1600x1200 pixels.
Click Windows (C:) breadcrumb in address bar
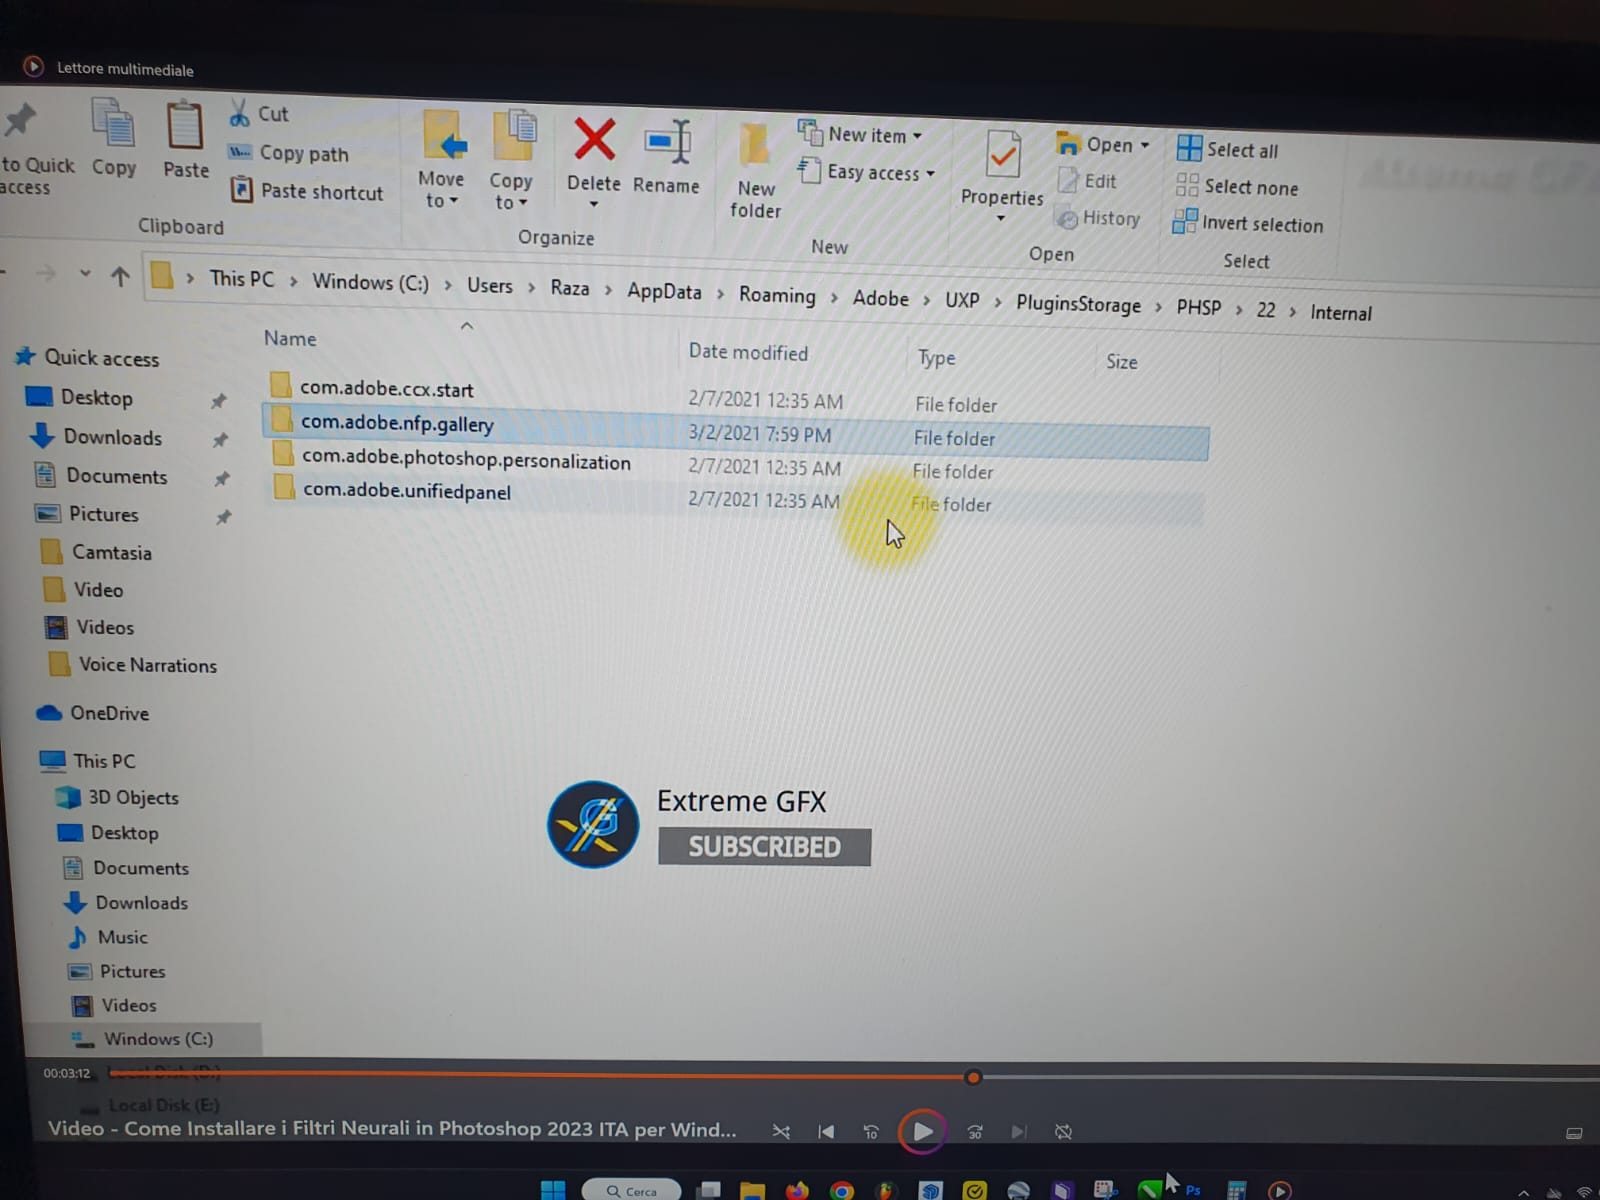[x=371, y=282]
